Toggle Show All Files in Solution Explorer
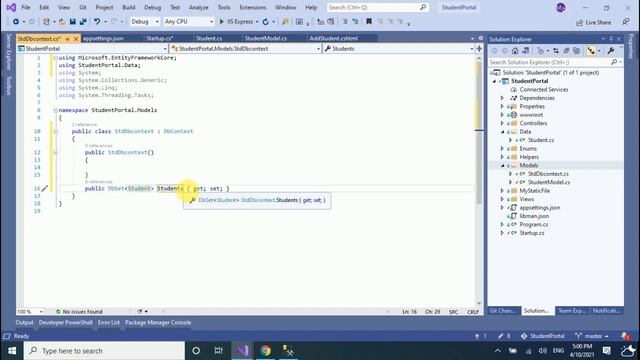This screenshot has width=640, height=360. pyautogui.click(x=576, y=51)
